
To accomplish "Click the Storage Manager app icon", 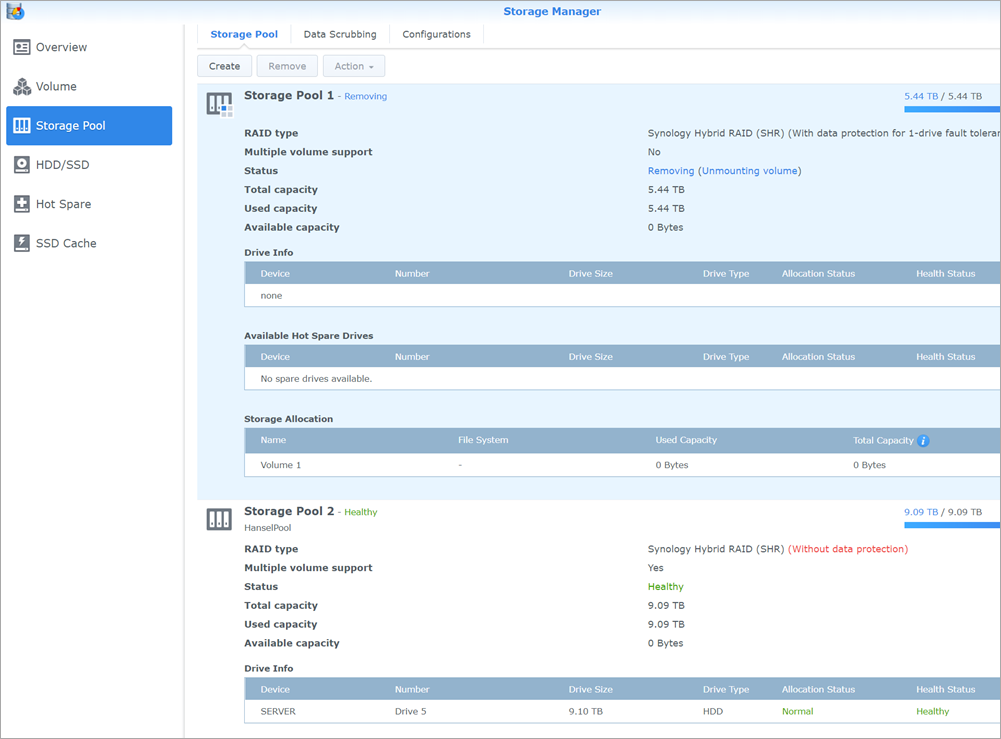I will point(15,11).
